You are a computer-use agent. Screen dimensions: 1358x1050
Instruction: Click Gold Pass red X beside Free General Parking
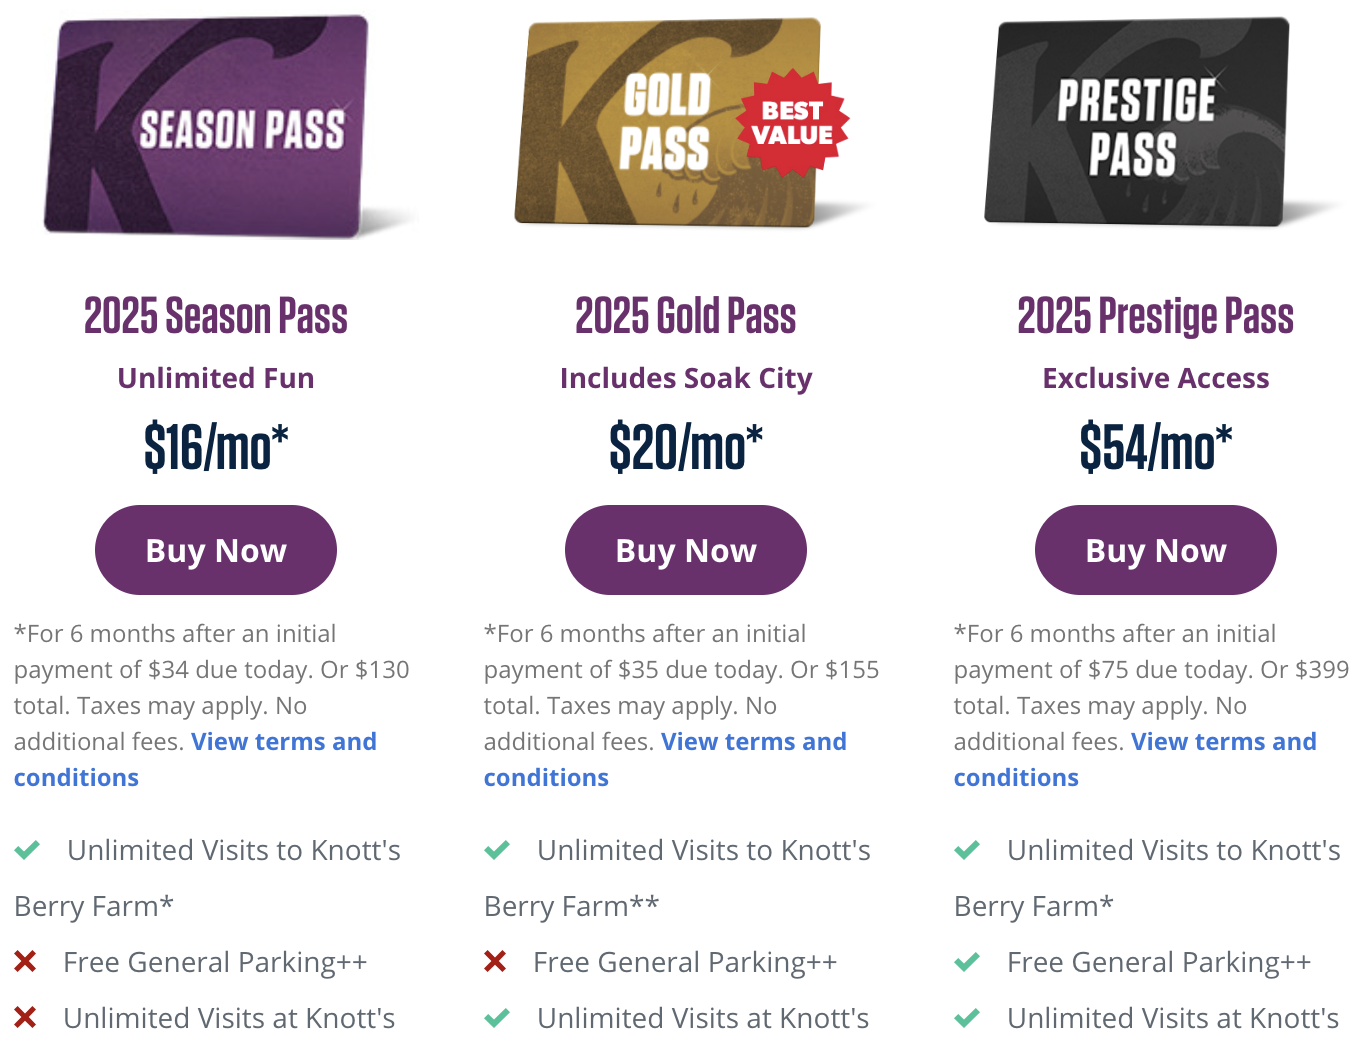495,962
